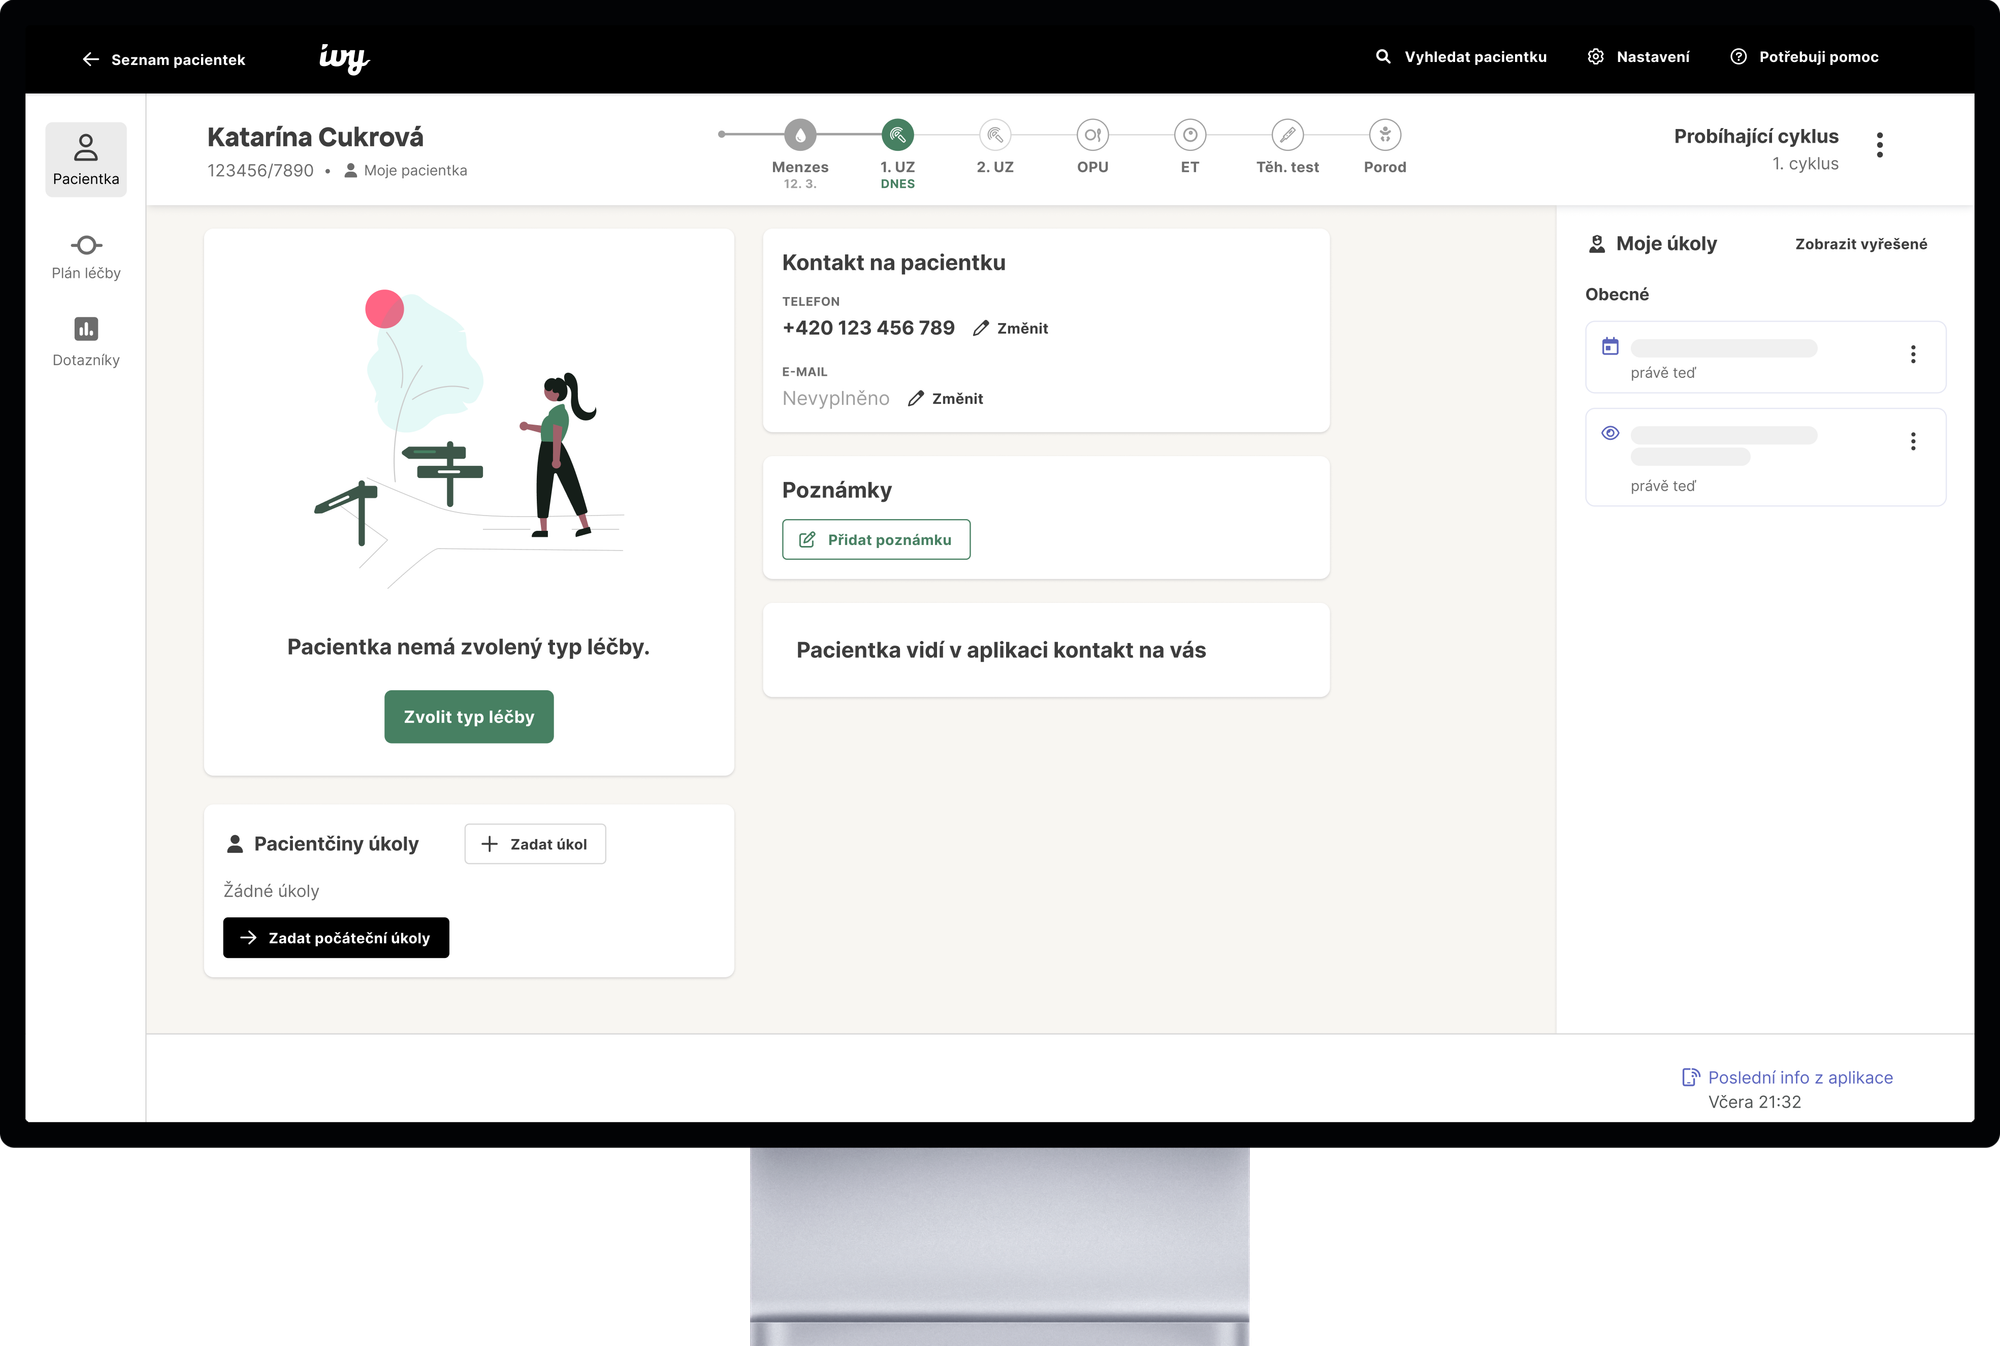The width and height of the screenshot is (2000, 1346).
Task: Open the Probíhající cyklus three-dot menu
Action: coord(1880,145)
